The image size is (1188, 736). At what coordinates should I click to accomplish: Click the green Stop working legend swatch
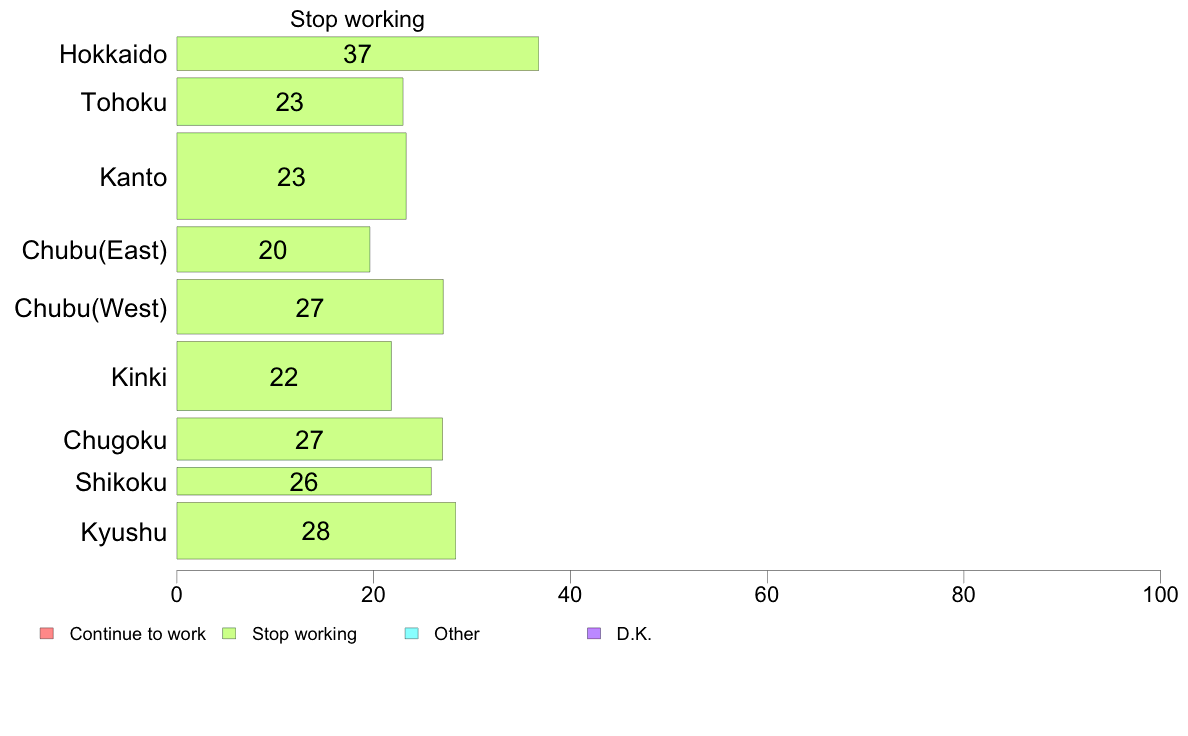[x=230, y=634]
